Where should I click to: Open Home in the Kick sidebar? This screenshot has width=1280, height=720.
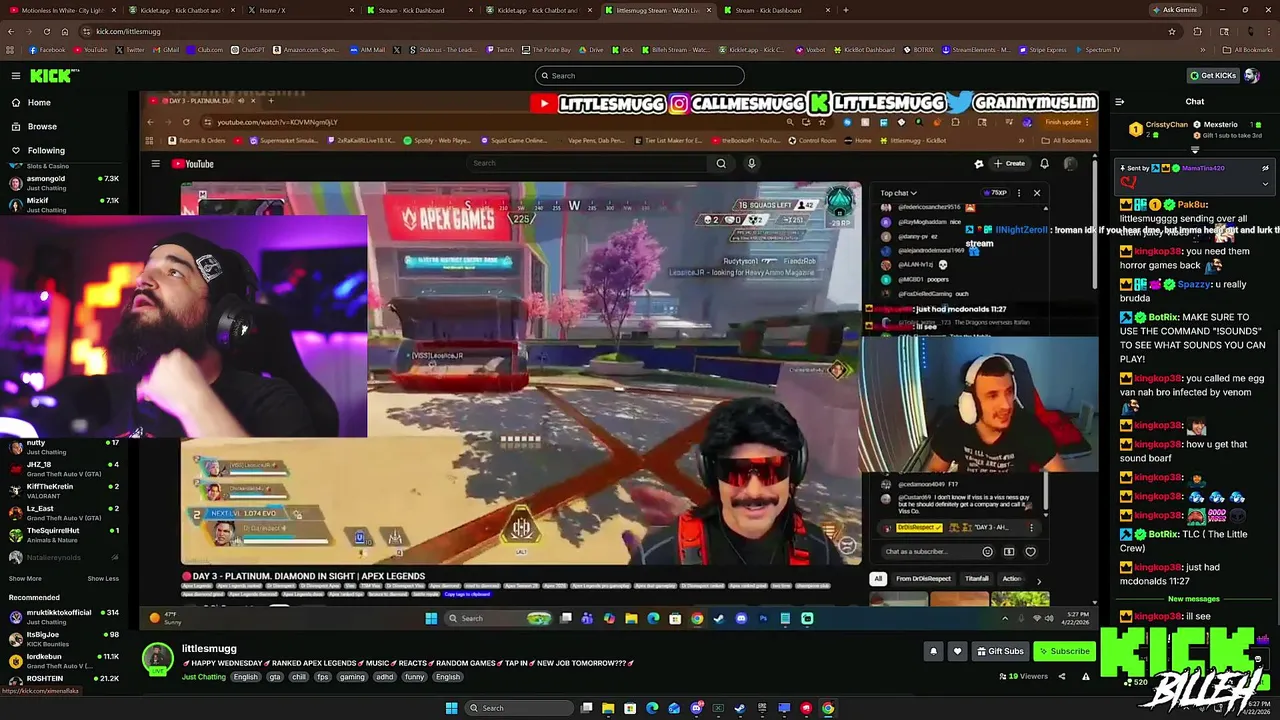pos(39,102)
